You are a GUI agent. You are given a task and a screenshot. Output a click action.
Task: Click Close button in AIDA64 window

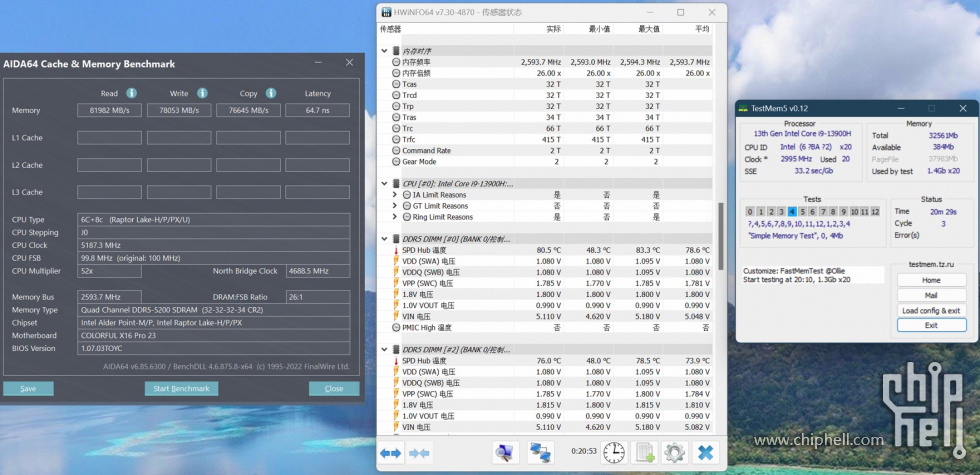click(334, 389)
